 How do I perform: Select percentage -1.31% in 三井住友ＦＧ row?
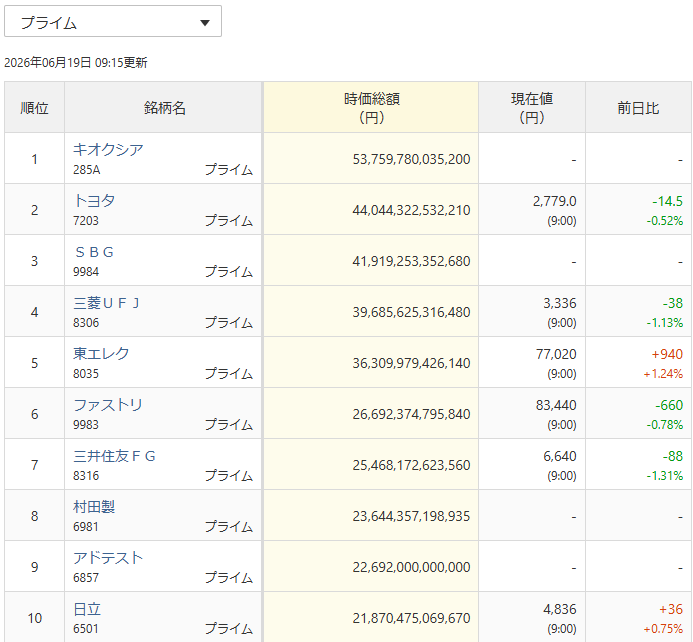(x=665, y=476)
